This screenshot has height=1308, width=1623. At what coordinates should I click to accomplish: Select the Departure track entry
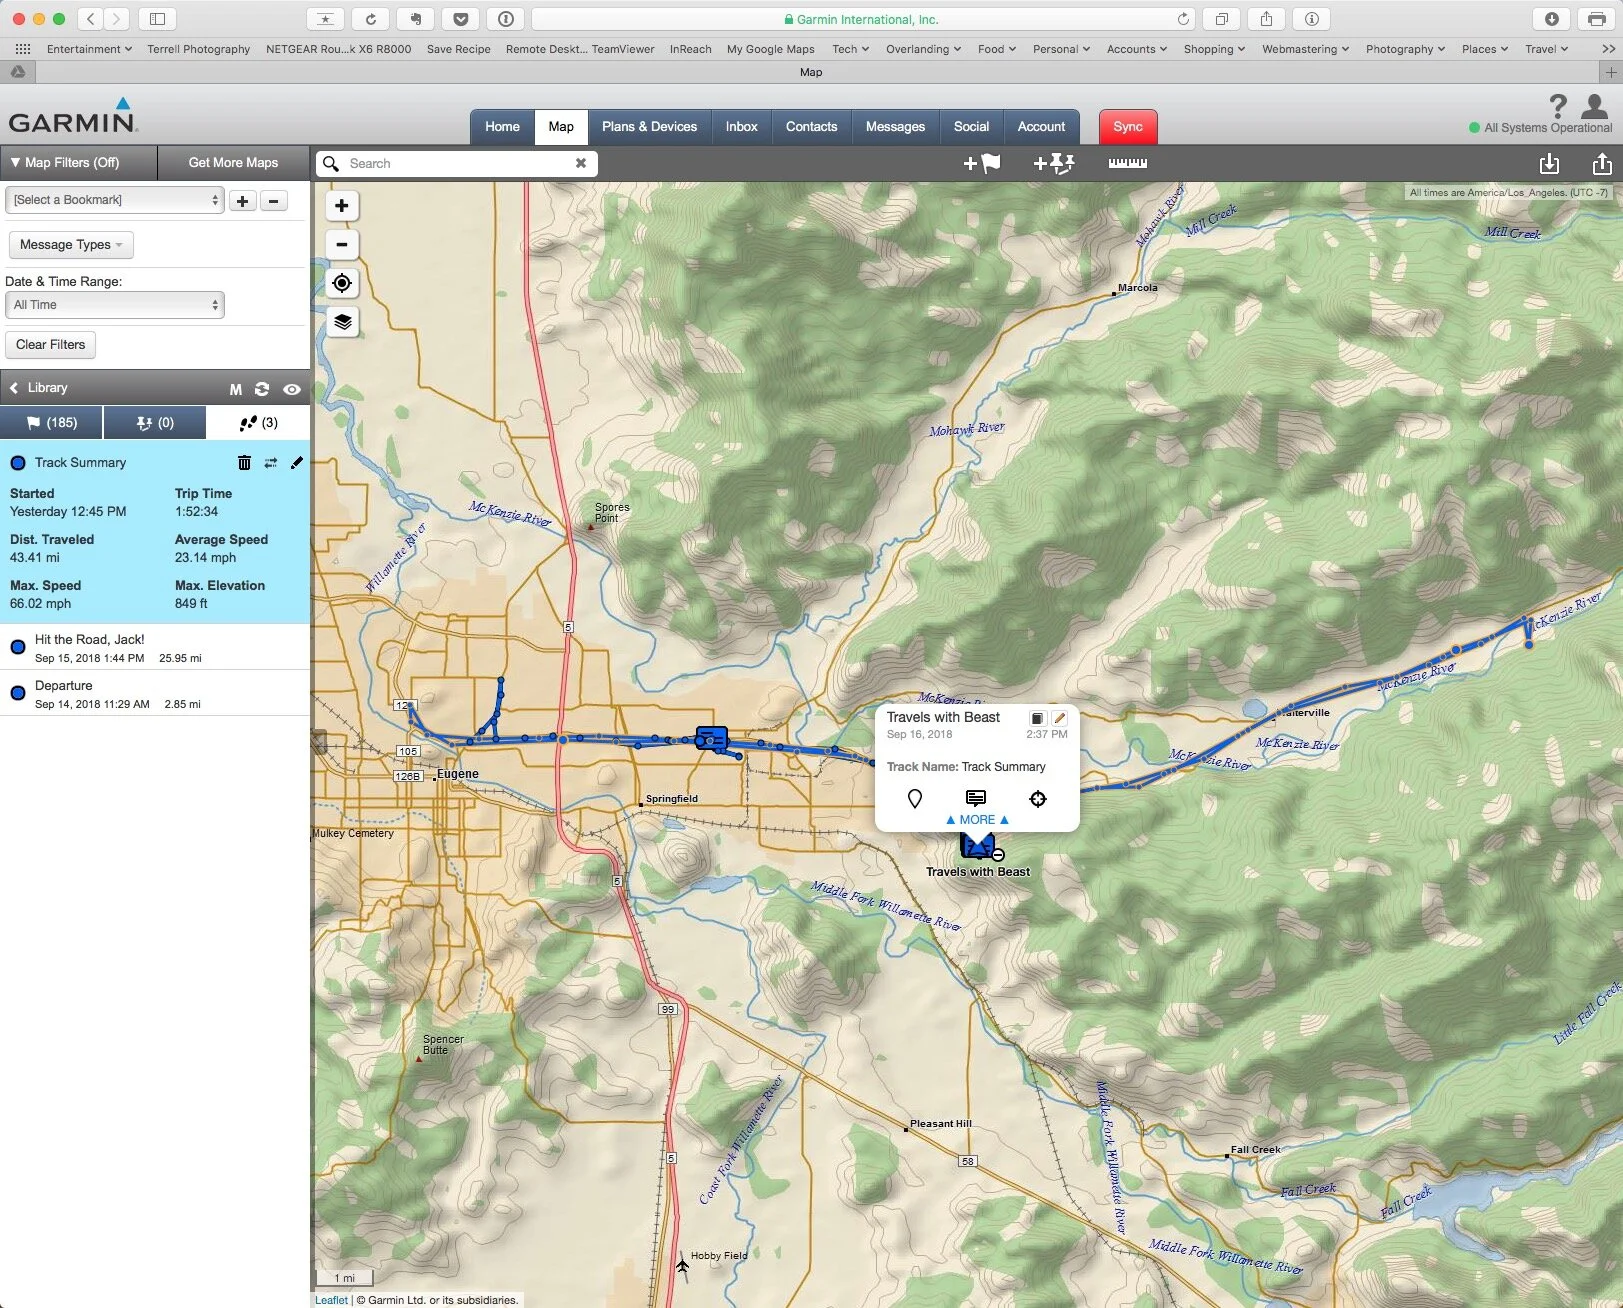pyautogui.click(x=155, y=693)
